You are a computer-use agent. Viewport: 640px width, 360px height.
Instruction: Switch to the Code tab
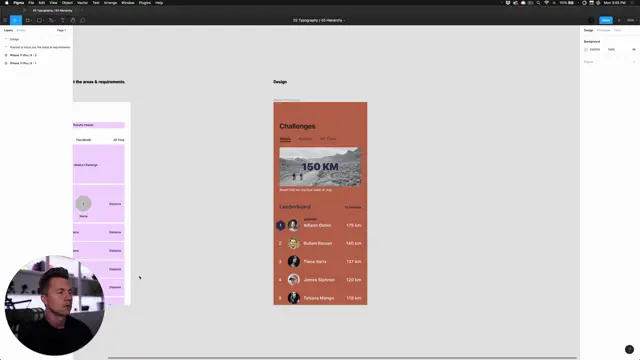tap(618, 30)
